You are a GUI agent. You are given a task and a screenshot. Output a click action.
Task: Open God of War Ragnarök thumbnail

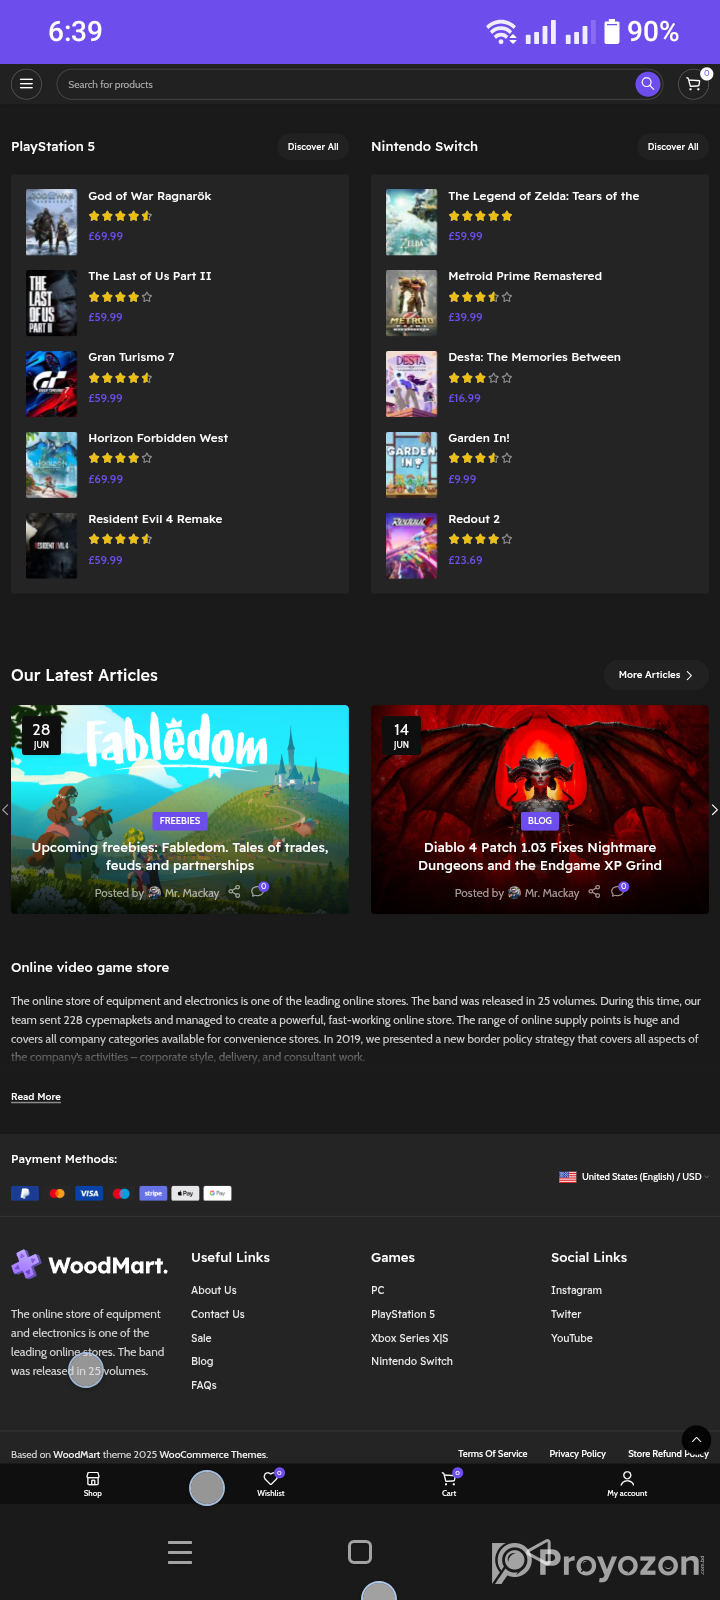(51, 222)
